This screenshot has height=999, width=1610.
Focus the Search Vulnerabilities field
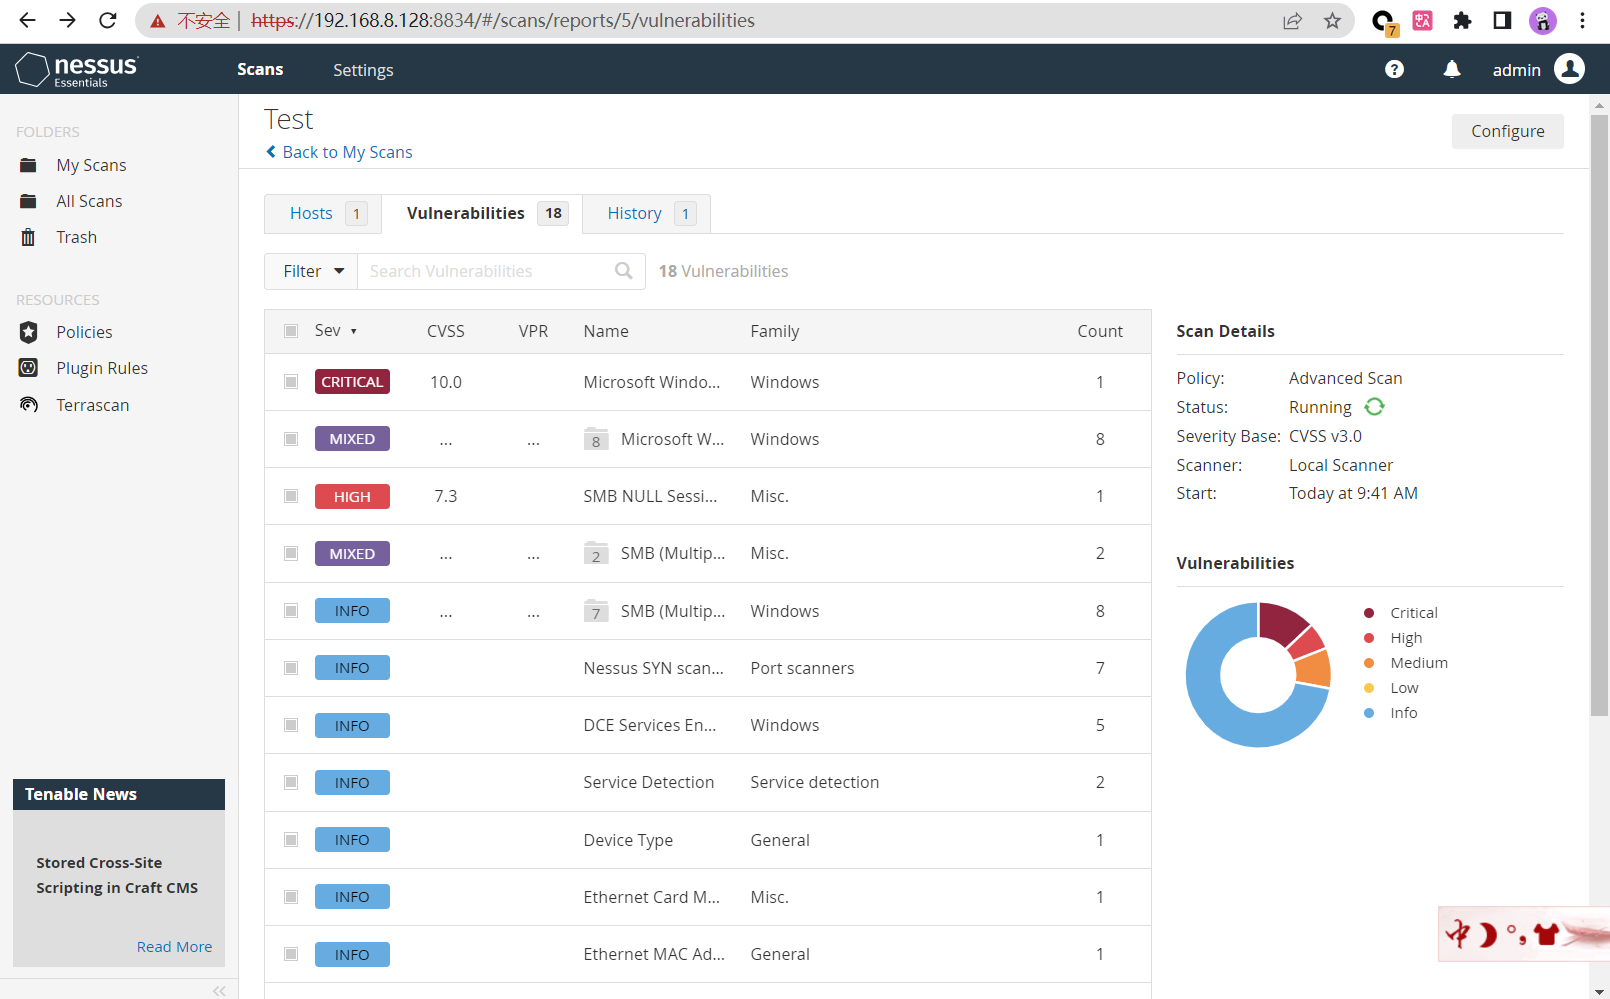click(501, 271)
